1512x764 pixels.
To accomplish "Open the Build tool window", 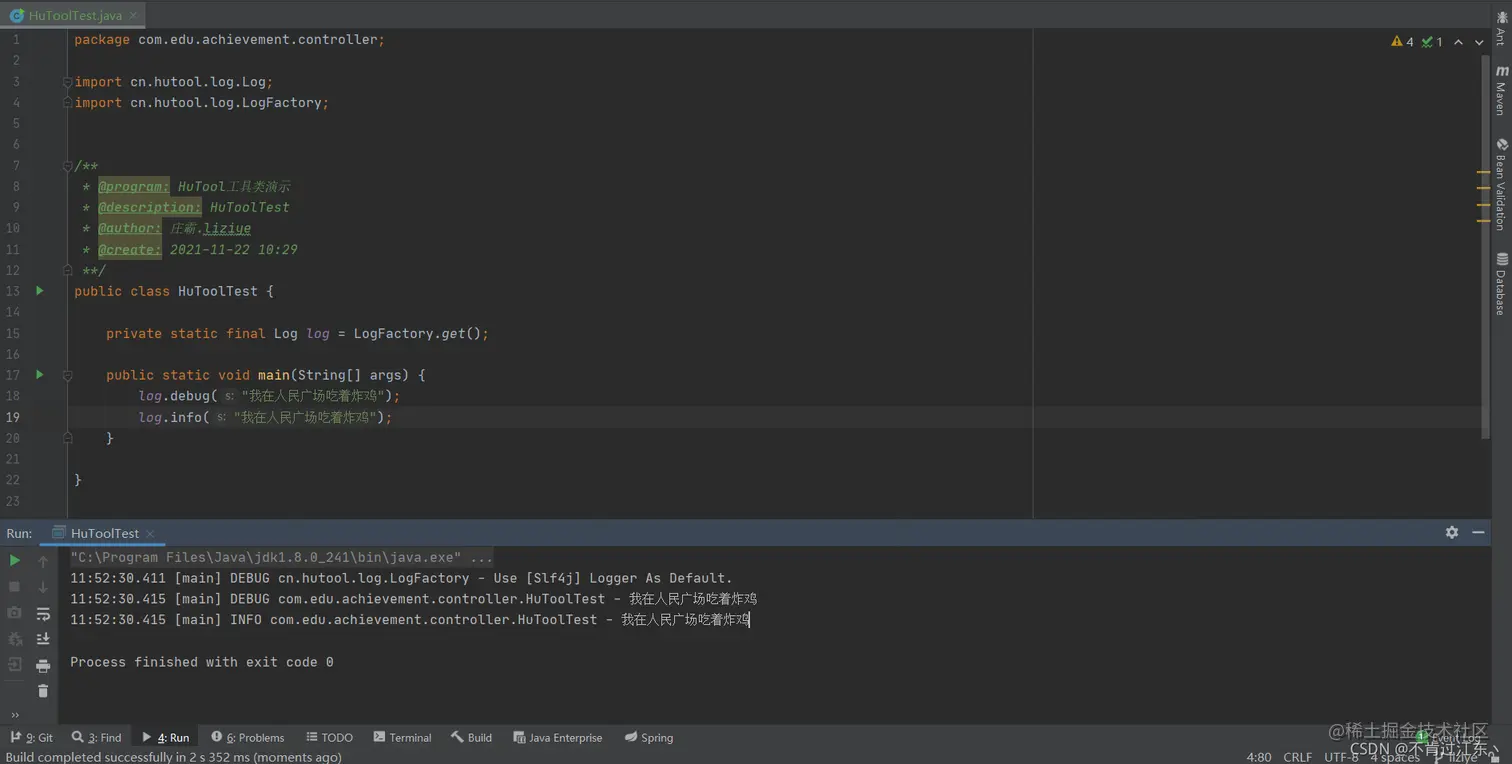I will (471, 738).
